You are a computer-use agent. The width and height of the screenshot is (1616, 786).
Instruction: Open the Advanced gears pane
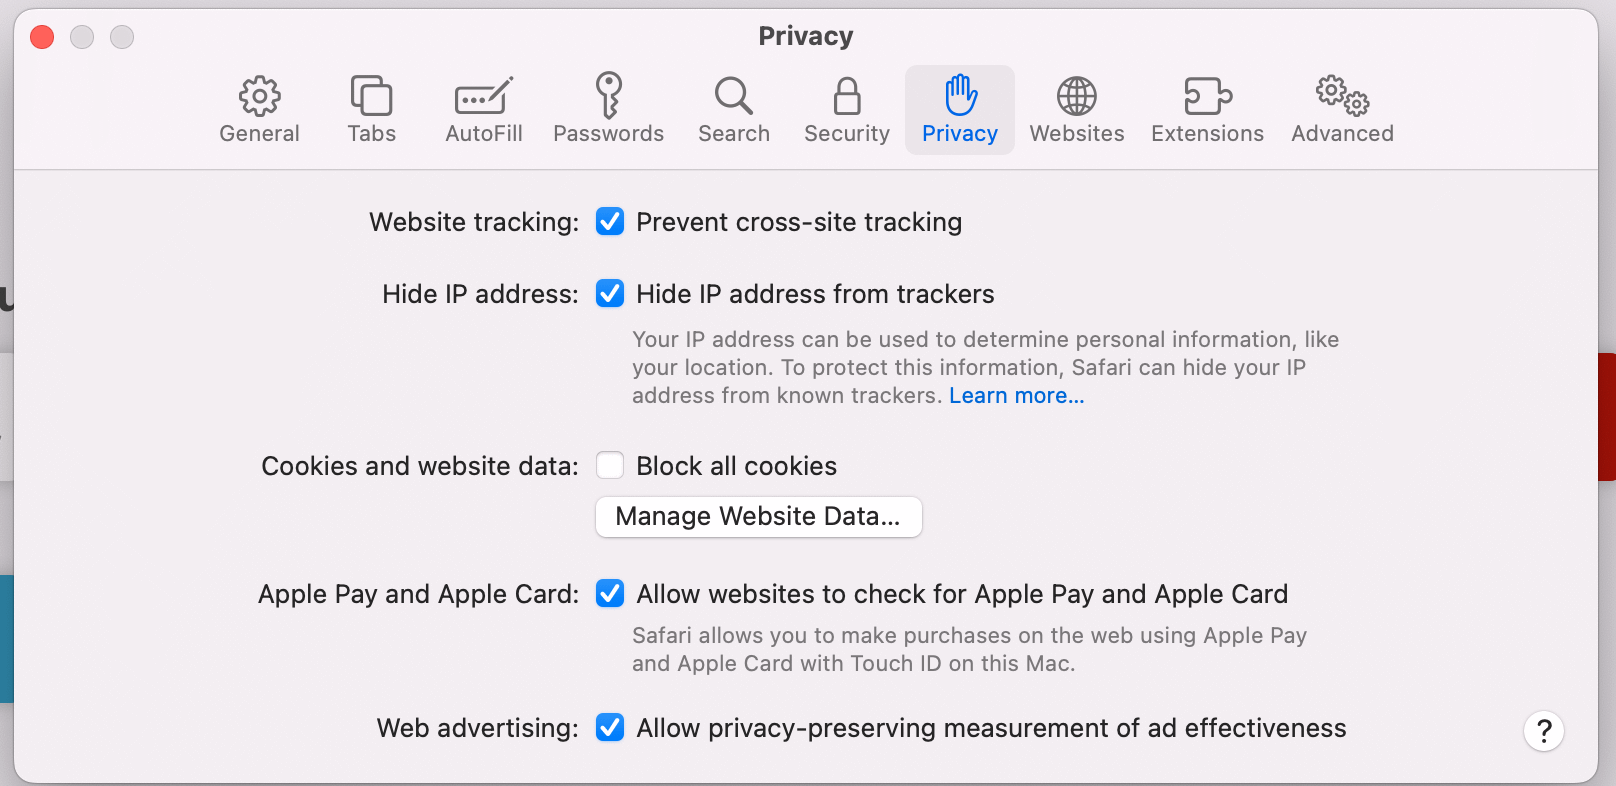pos(1342,97)
